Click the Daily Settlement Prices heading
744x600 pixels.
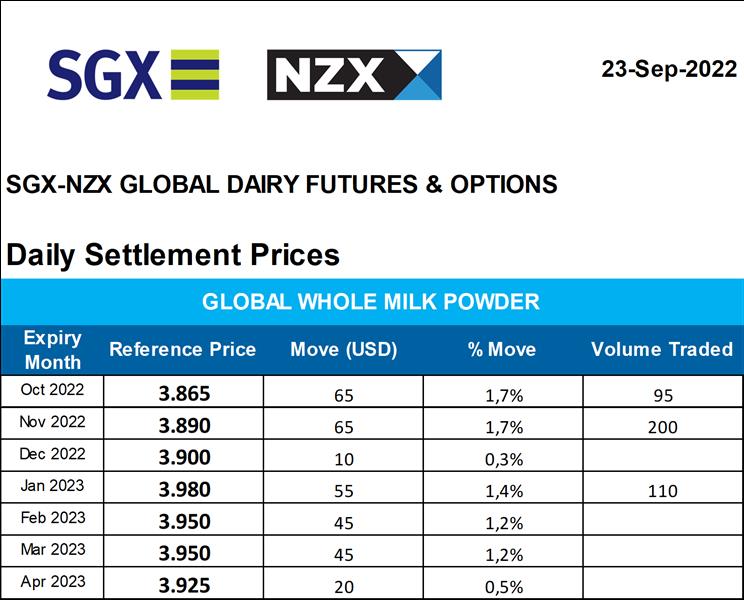(173, 254)
